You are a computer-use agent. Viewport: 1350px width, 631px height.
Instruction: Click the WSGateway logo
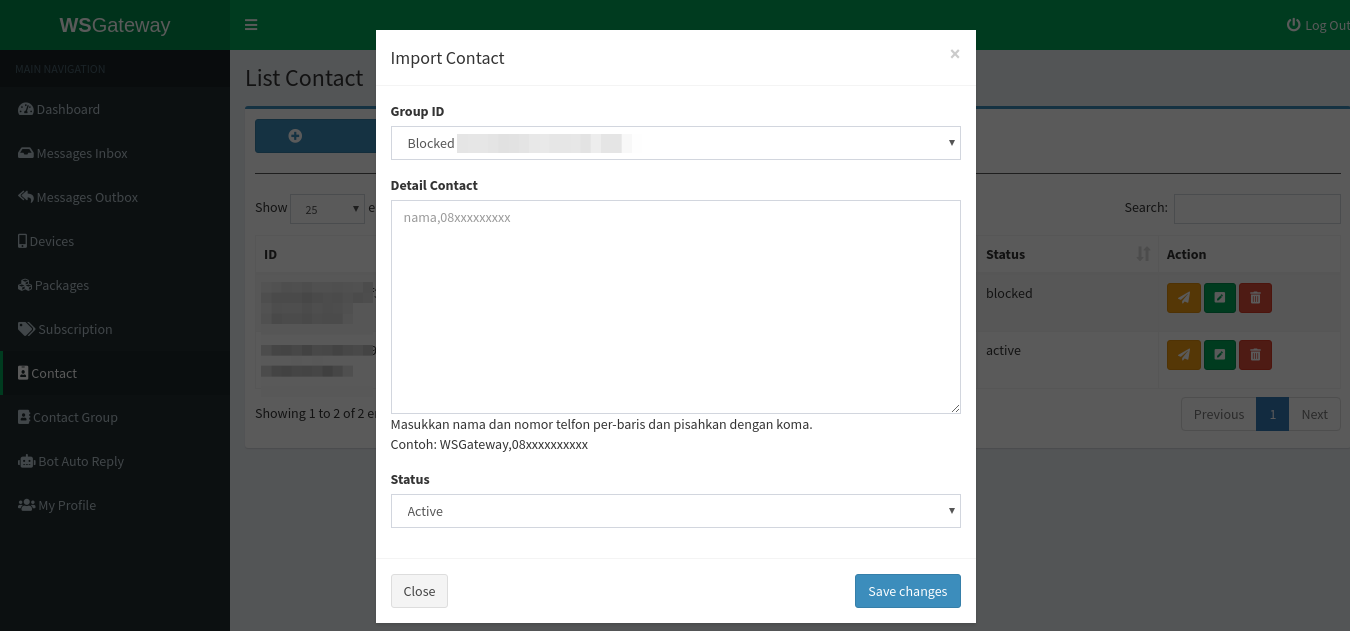pyautogui.click(x=115, y=25)
